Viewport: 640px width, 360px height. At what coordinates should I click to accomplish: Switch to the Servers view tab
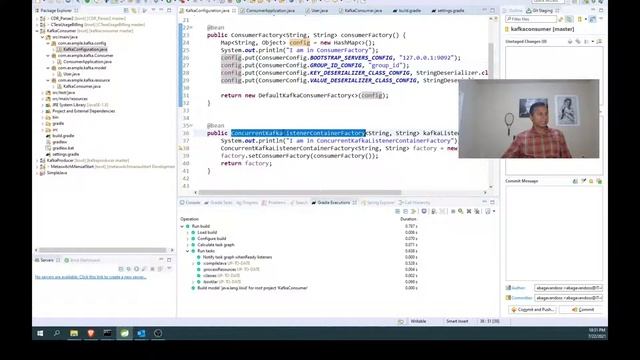(47, 260)
